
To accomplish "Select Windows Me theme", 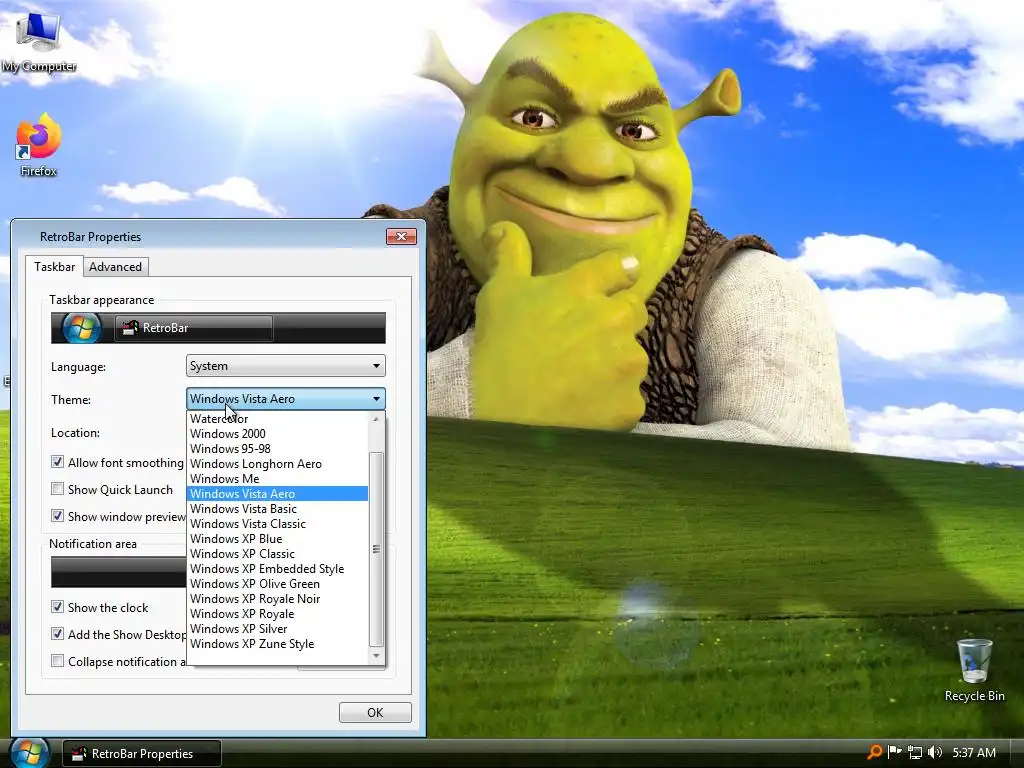I will click(x=278, y=479).
